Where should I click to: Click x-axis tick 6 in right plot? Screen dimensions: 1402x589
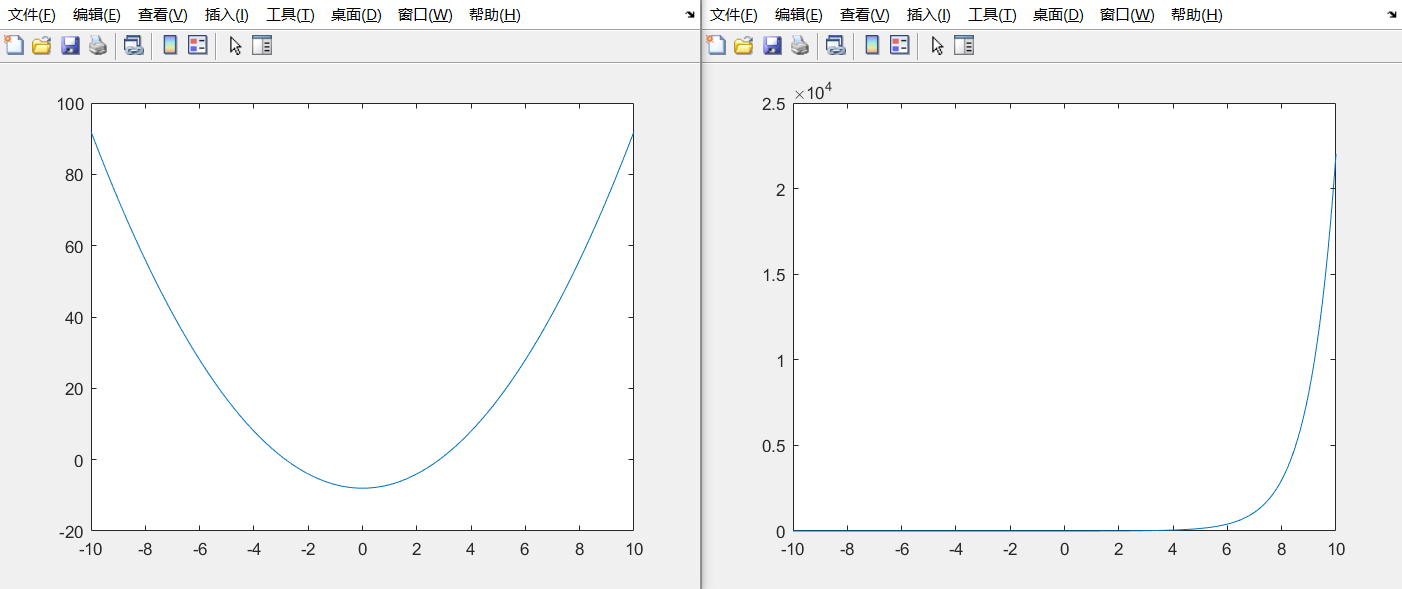[1227, 549]
